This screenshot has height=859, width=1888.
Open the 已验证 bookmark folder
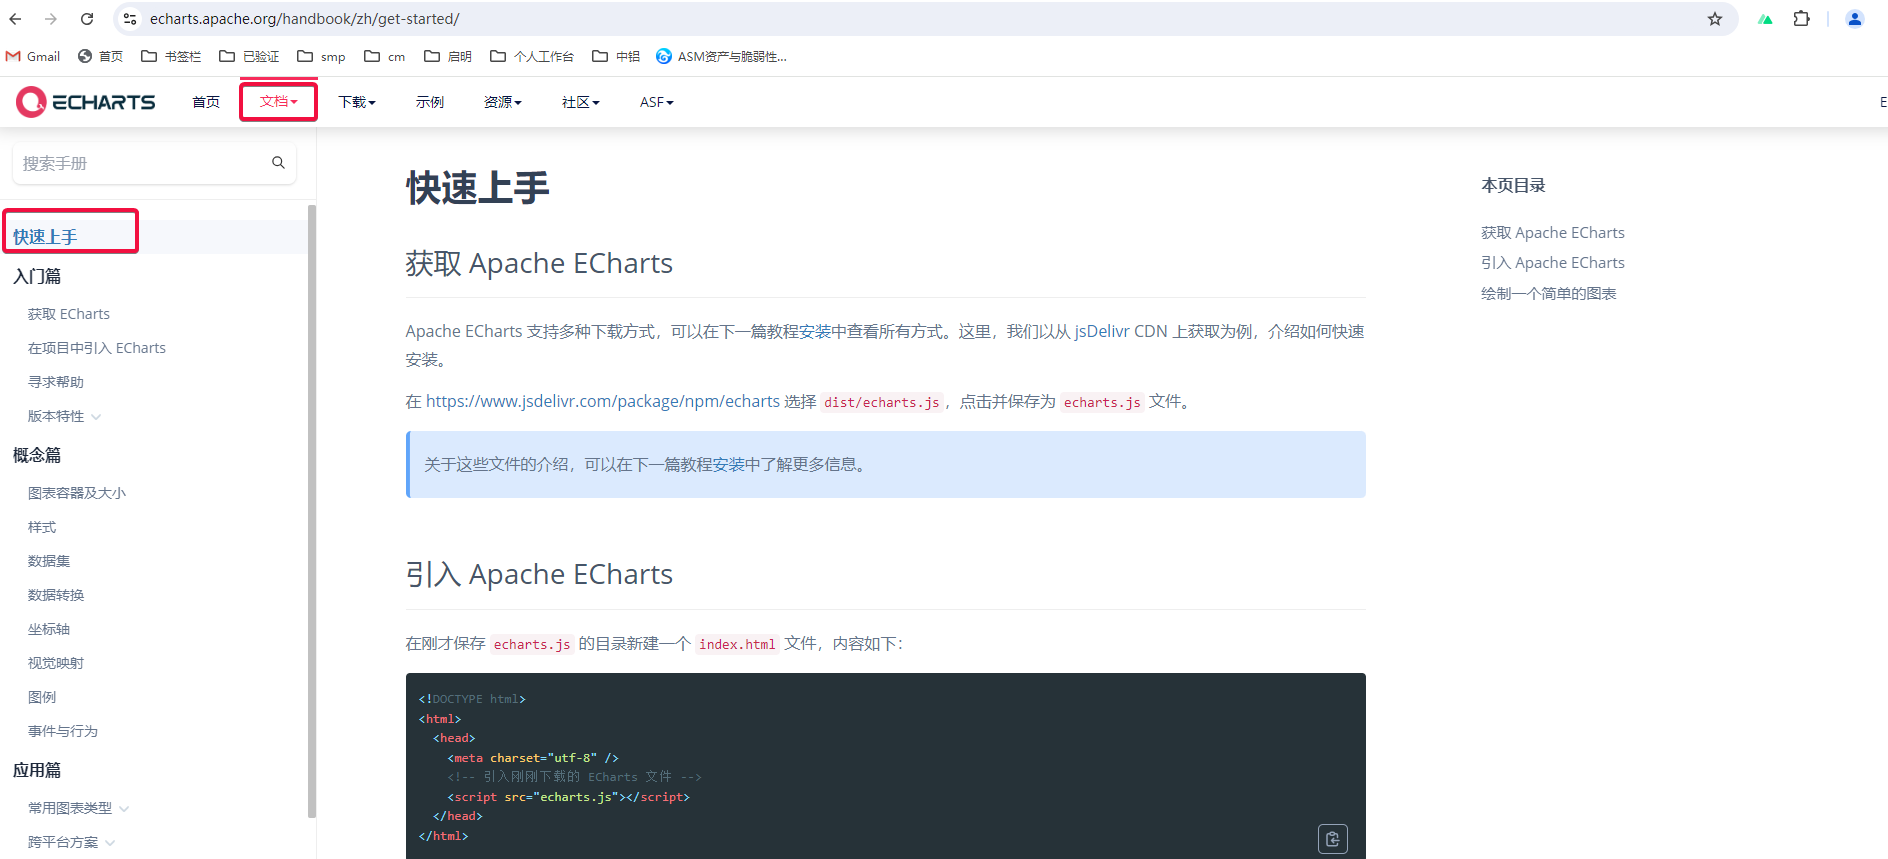click(x=249, y=56)
